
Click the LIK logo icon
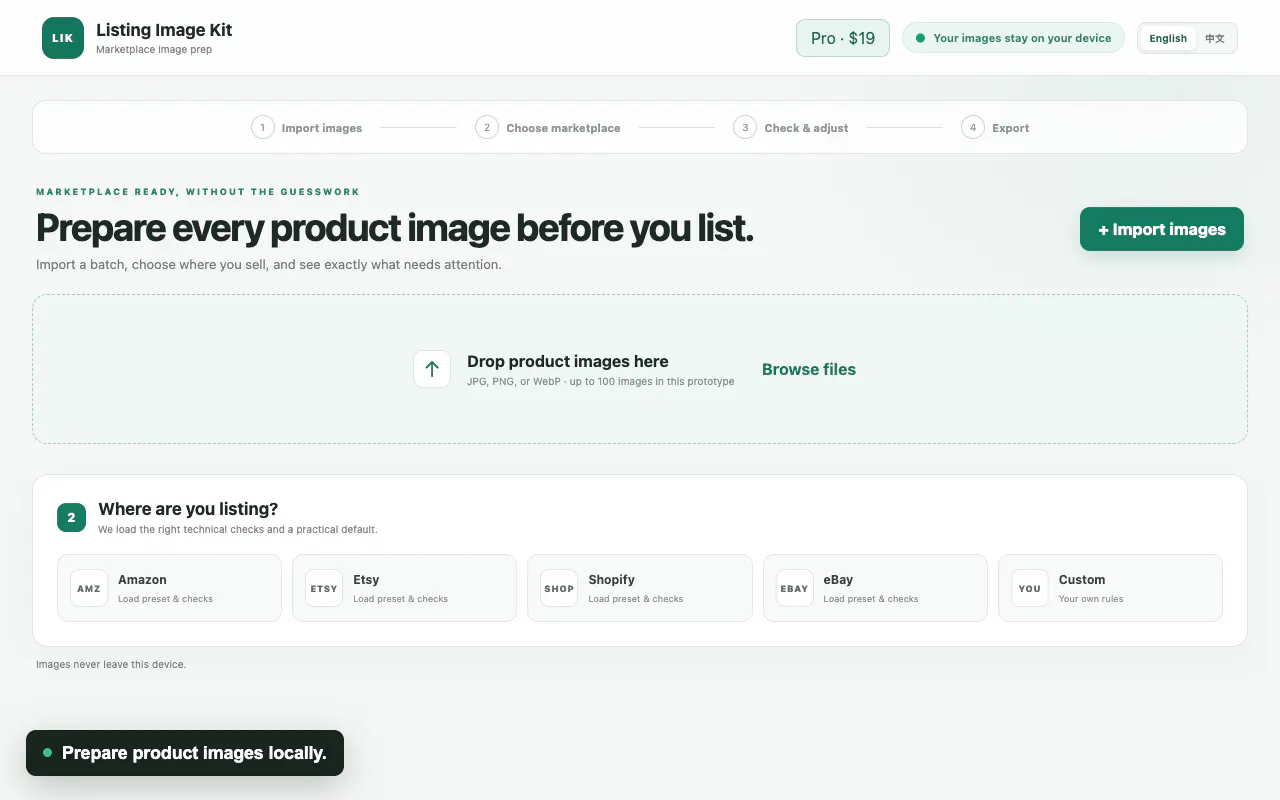63,38
